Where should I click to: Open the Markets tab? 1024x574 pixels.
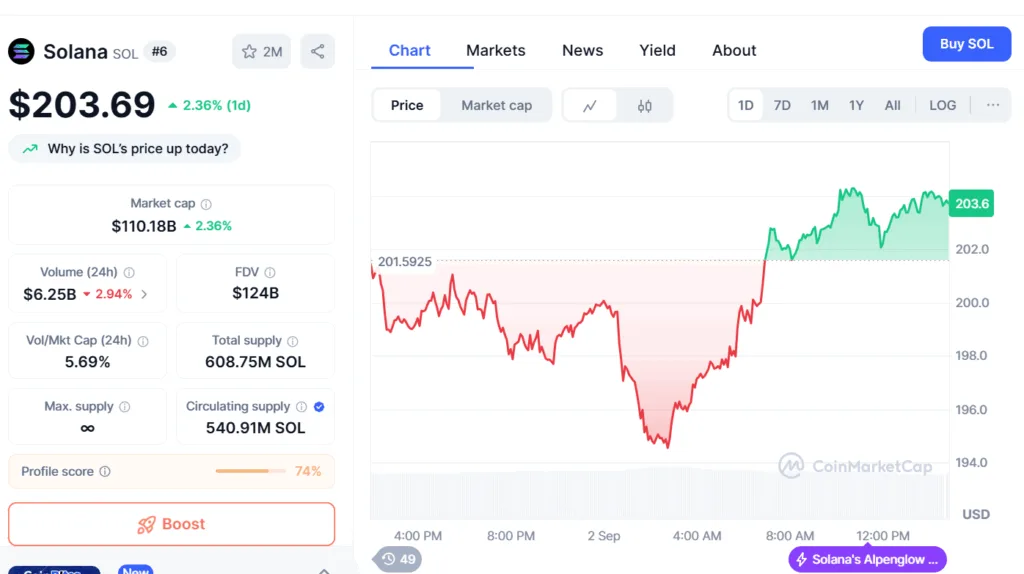point(495,50)
